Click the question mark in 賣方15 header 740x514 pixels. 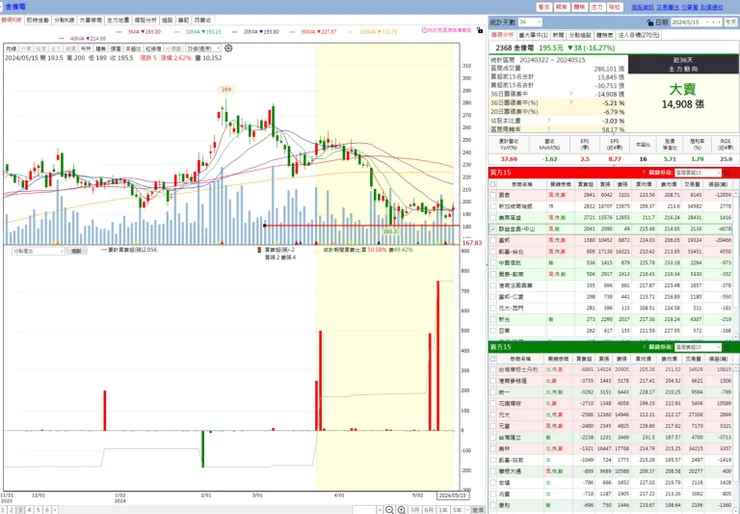[644, 347]
